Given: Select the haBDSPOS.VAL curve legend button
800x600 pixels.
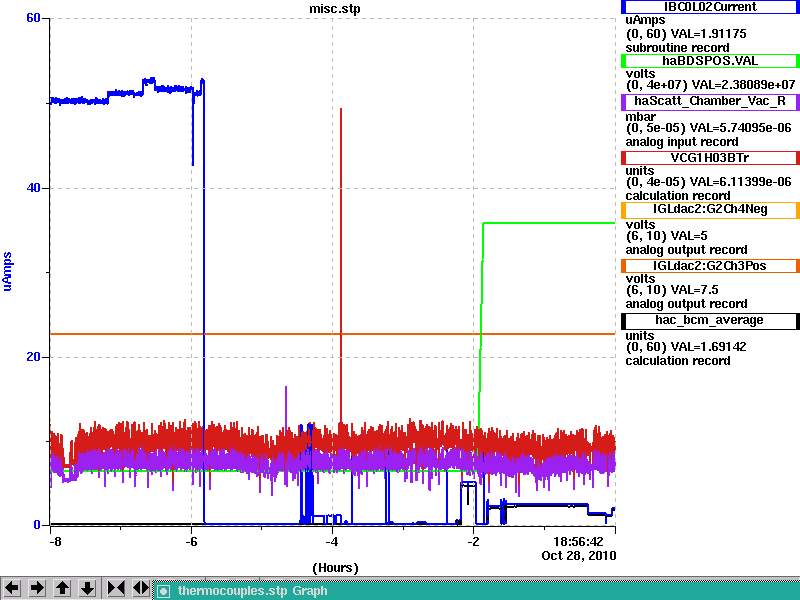Looking at the screenshot, I should (710, 61).
